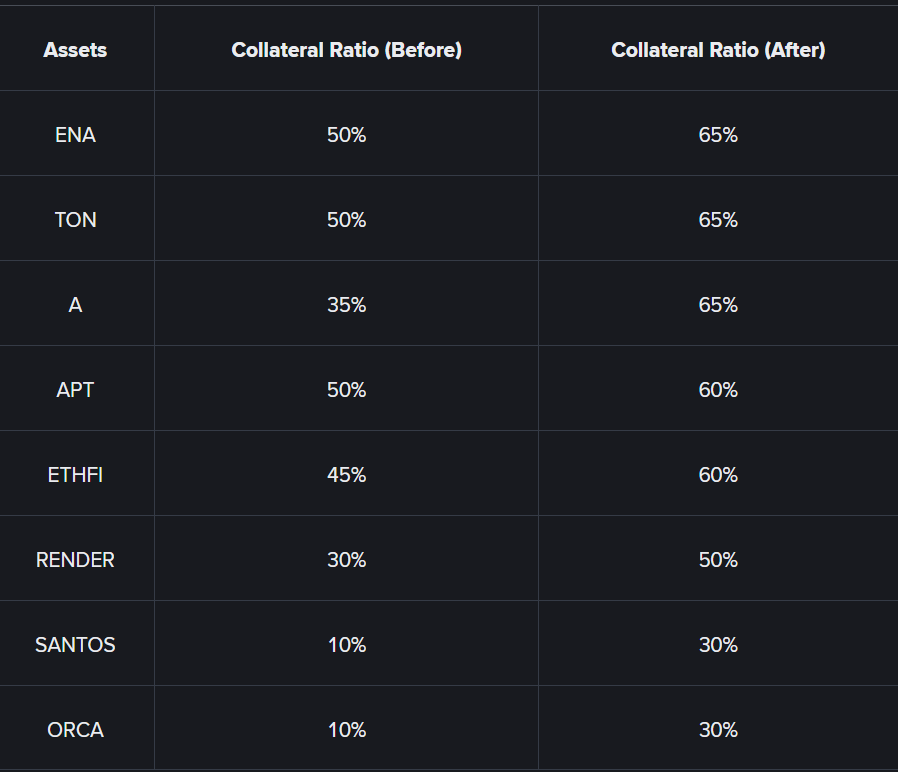Screen dimensions: 898x772
Task: Select the RENDER asset cell
Action: (75, 560)
